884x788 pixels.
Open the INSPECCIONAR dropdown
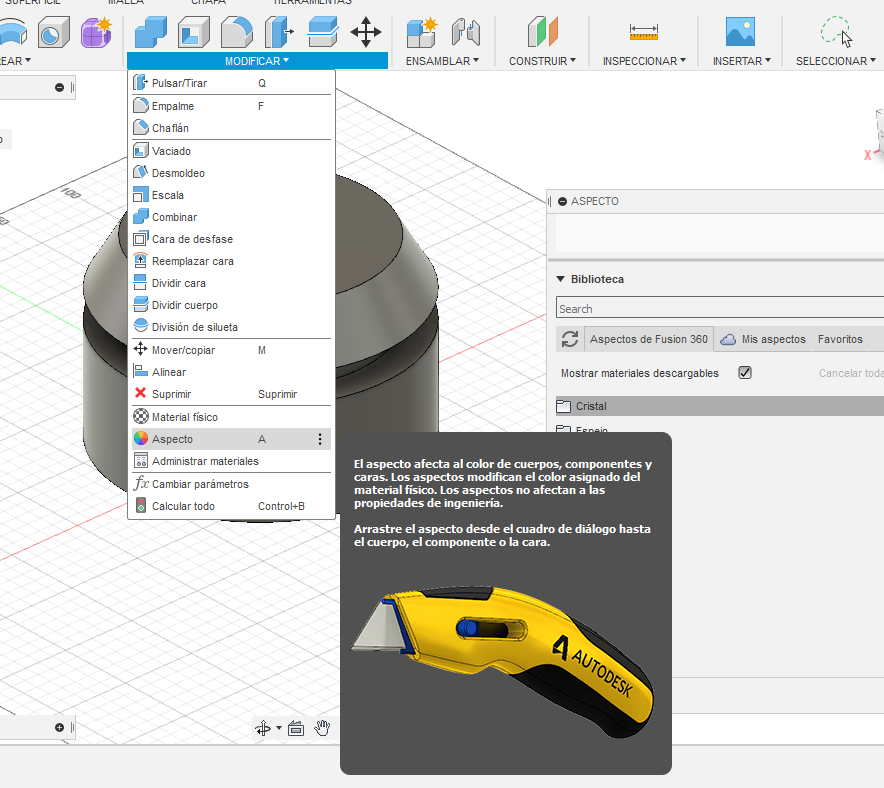point(644,61)
